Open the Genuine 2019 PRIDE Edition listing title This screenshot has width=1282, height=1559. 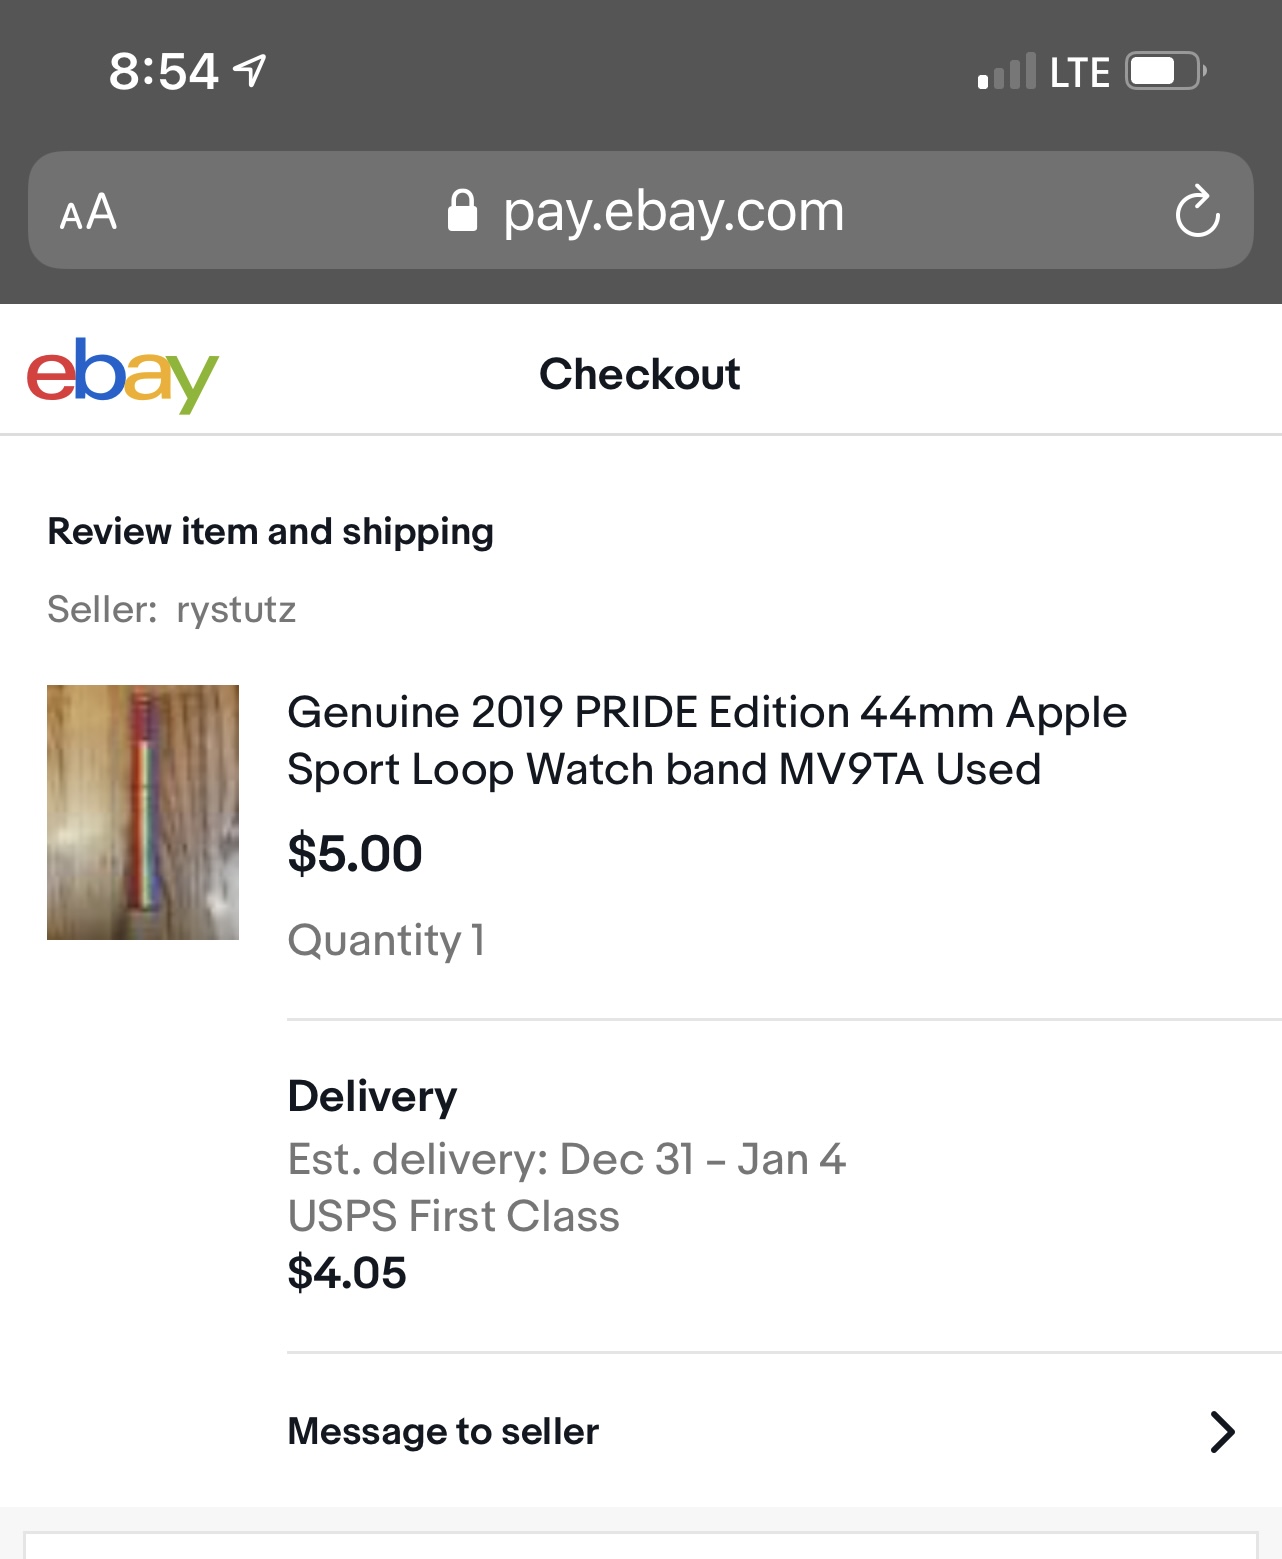[706, 741]
